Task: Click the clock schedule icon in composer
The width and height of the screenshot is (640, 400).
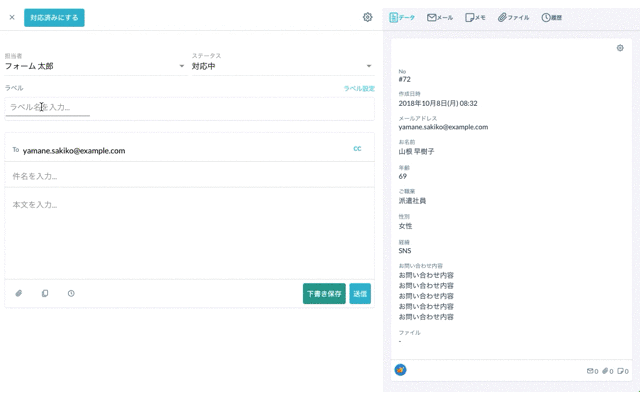Action: tap(71, 294)
